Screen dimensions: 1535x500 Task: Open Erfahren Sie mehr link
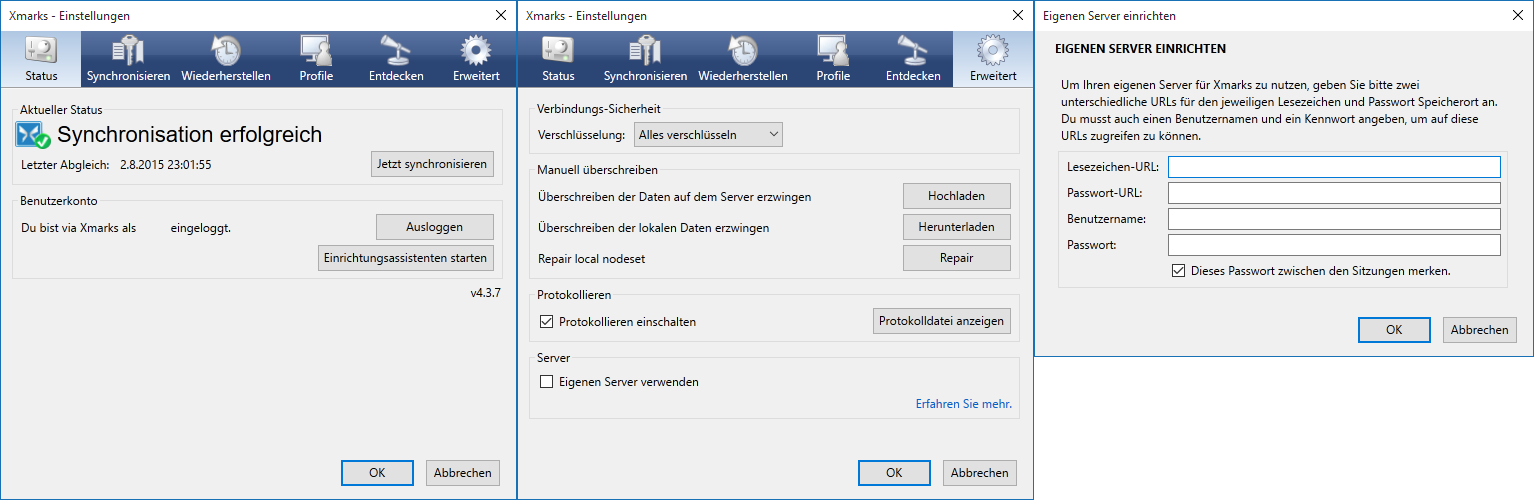click(964, 404)
